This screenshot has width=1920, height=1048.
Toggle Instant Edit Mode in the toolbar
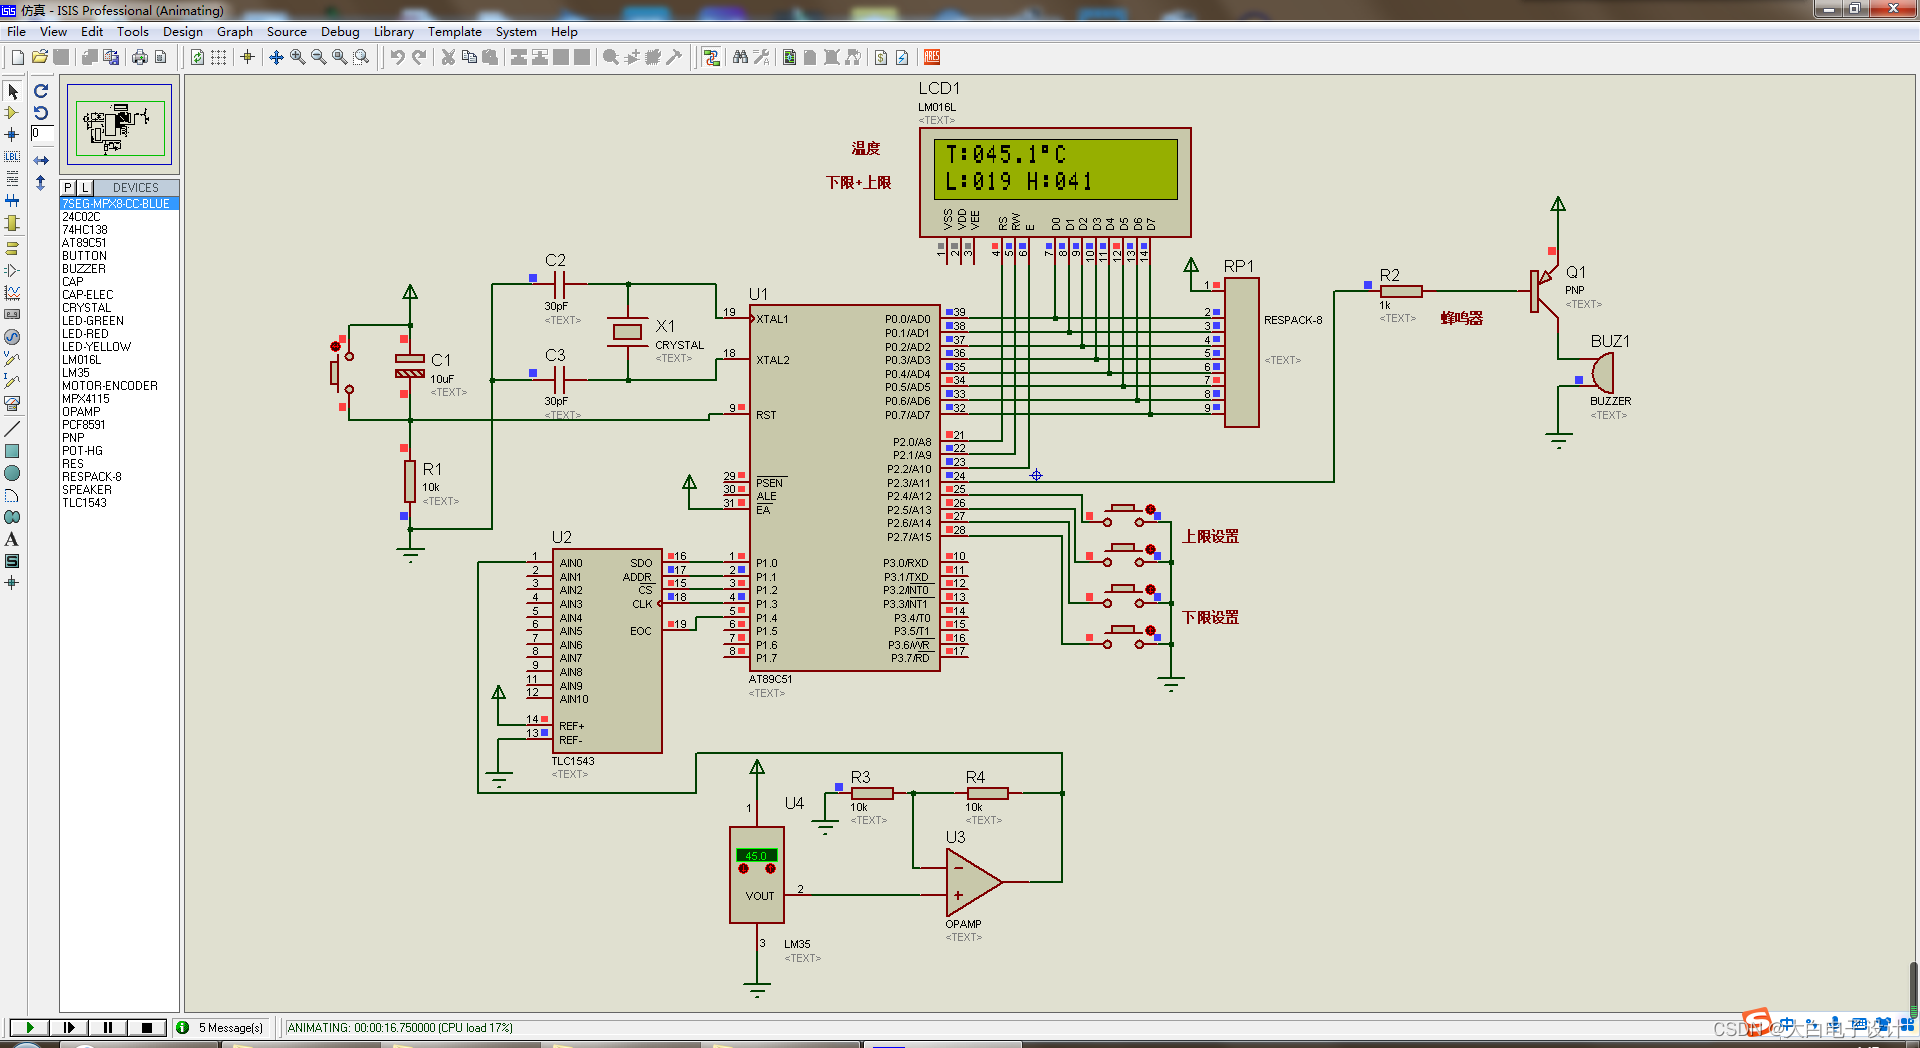pyautogui.click(x=712, y=57)
